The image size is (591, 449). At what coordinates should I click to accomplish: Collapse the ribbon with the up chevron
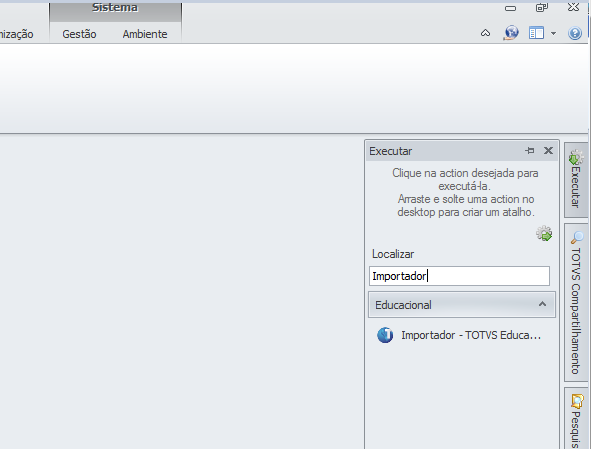coord(485,33)
